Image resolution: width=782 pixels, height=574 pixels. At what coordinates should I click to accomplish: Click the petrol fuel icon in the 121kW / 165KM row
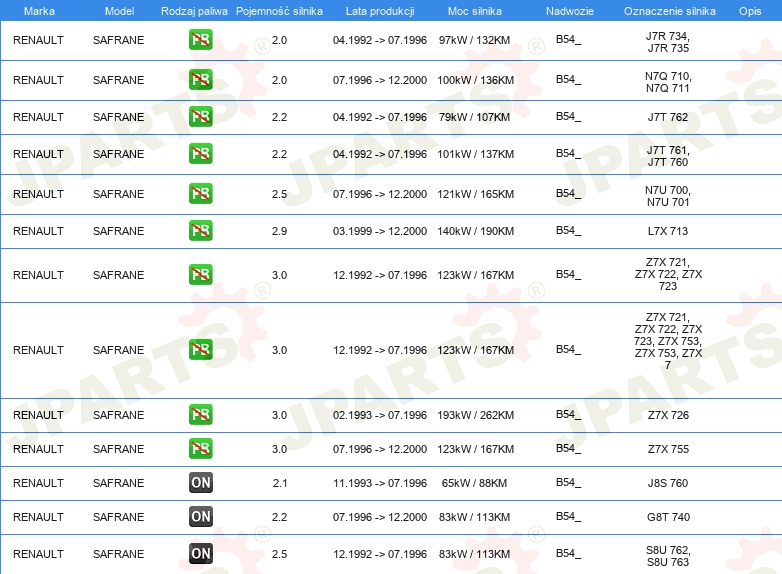pyautogui.click(x=200, y=193)
